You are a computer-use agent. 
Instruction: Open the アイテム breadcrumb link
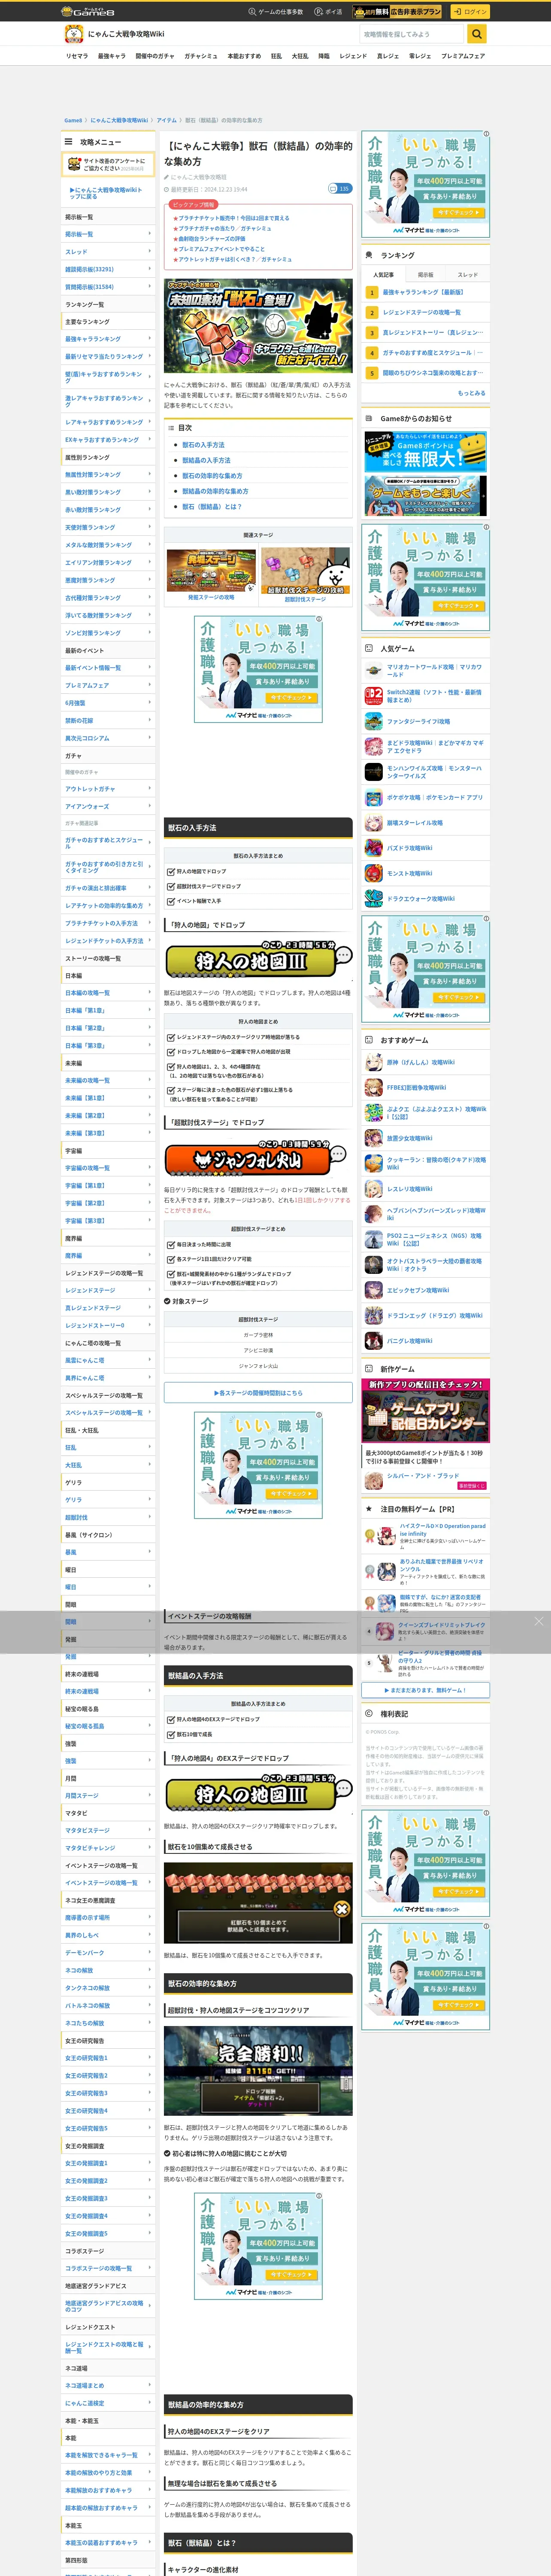[x=166, y=120]
